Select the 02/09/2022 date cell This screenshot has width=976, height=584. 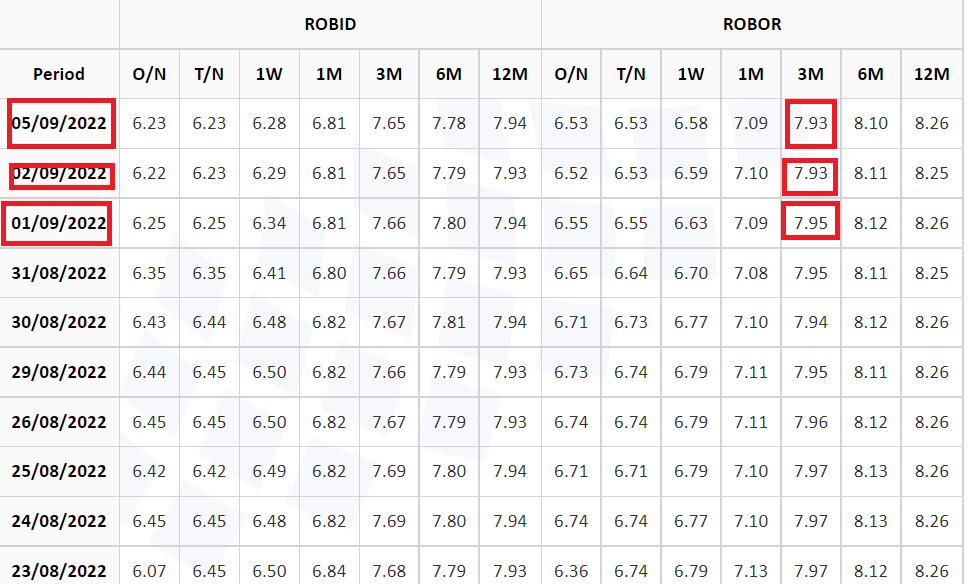coord(59,173)
